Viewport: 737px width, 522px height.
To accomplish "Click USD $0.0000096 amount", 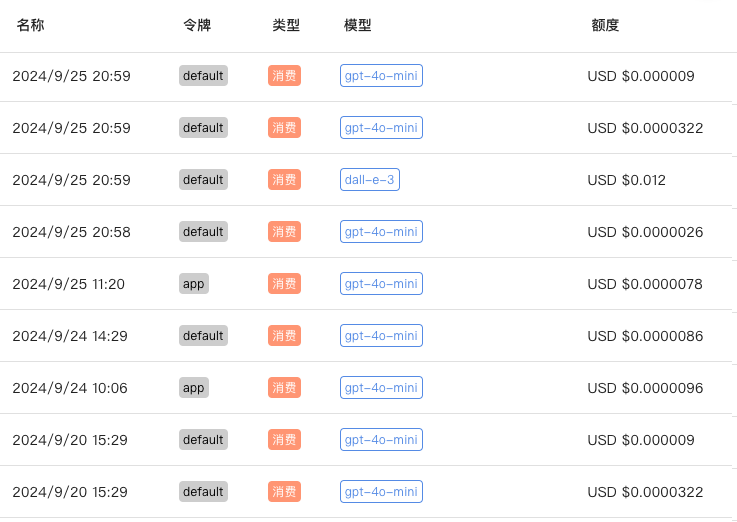I will (x=645, y=388).
